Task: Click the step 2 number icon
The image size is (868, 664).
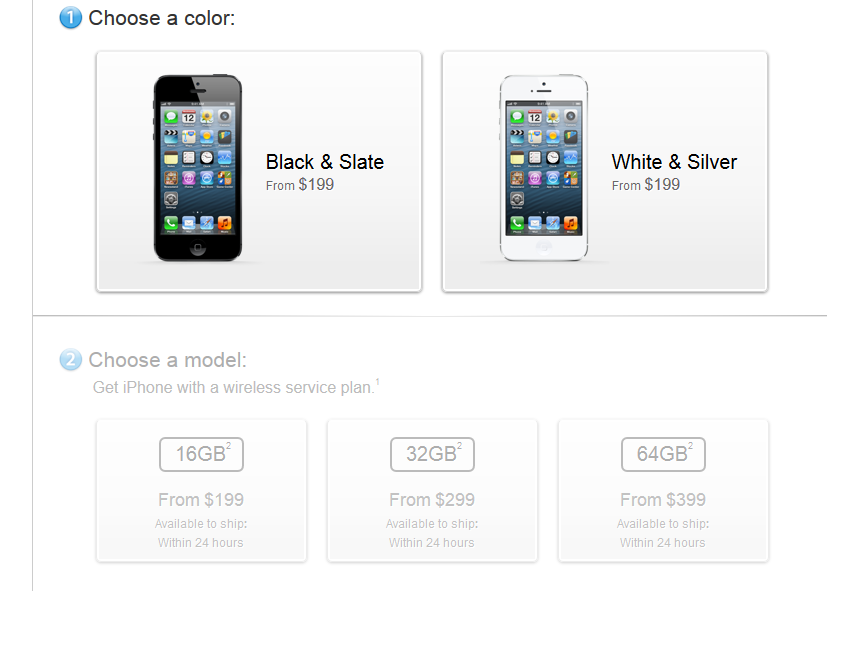Action: coord(70,360)
